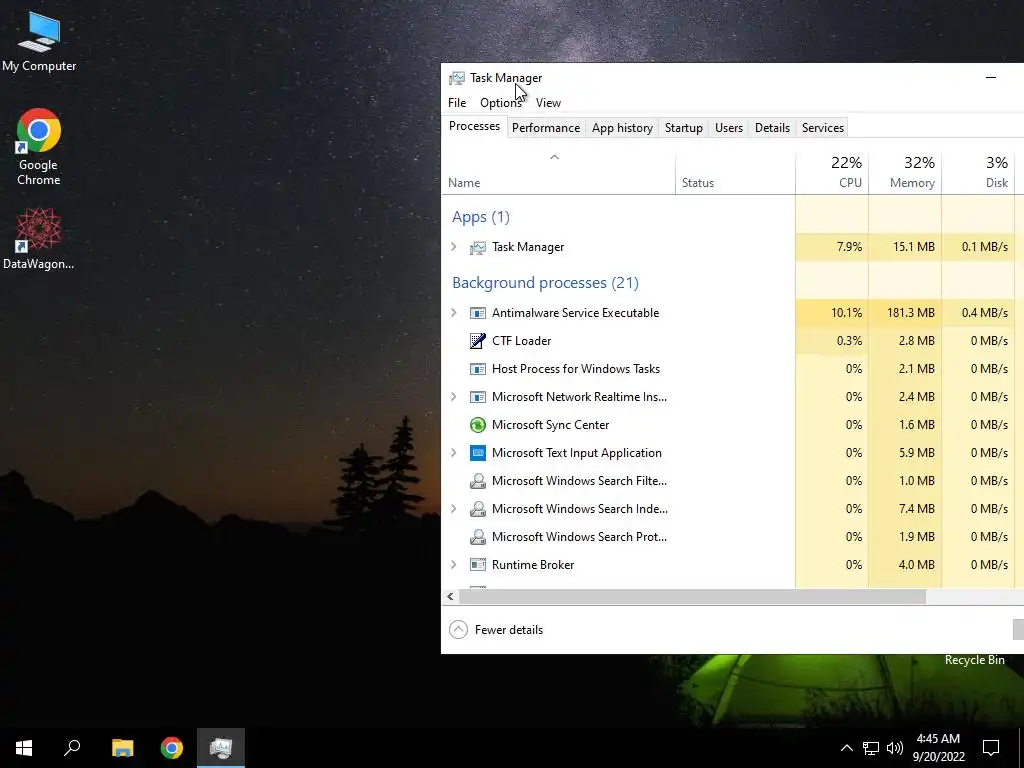Select the Recycle Bin desktop label

pyautogui.click(x=974, y=660)
